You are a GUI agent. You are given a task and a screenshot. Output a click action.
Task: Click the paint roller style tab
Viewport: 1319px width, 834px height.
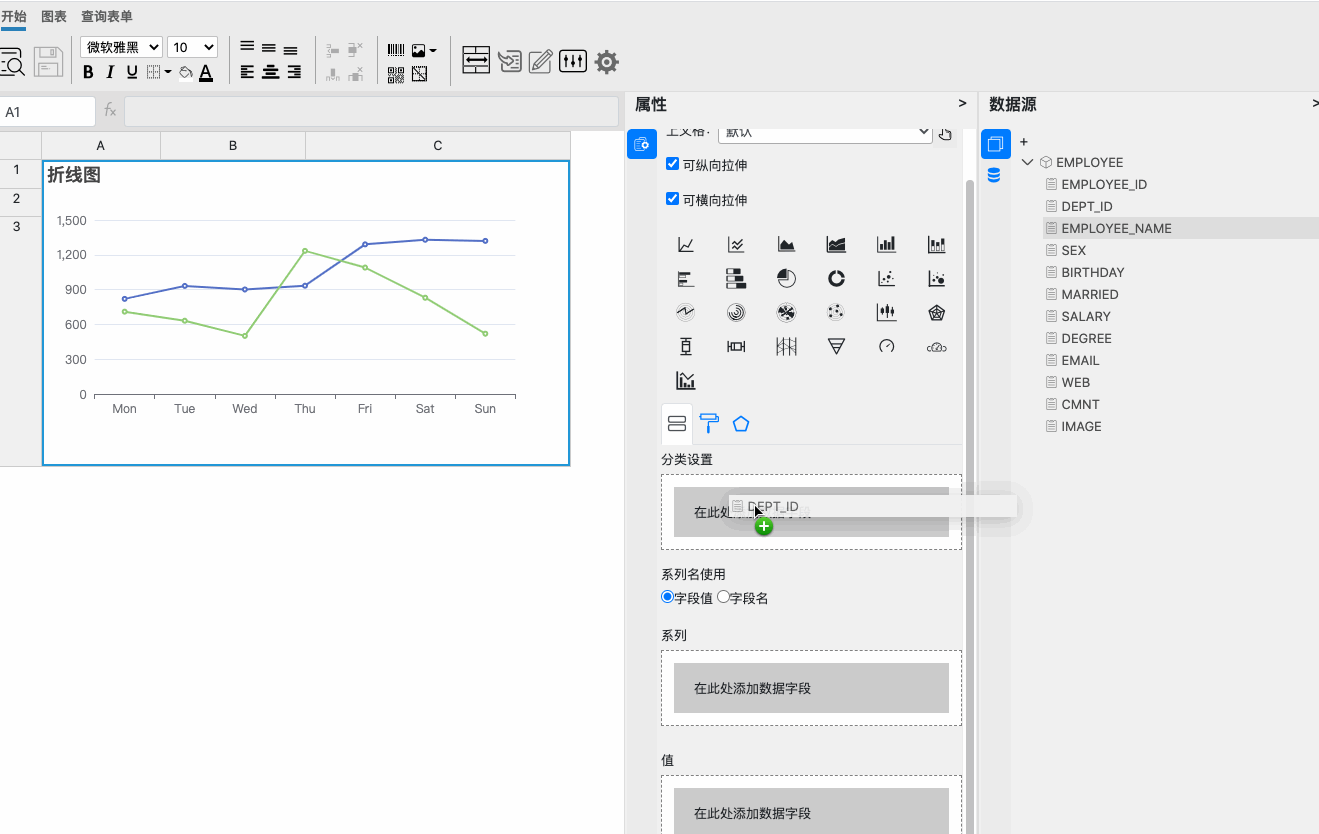(x=709, y=423)
